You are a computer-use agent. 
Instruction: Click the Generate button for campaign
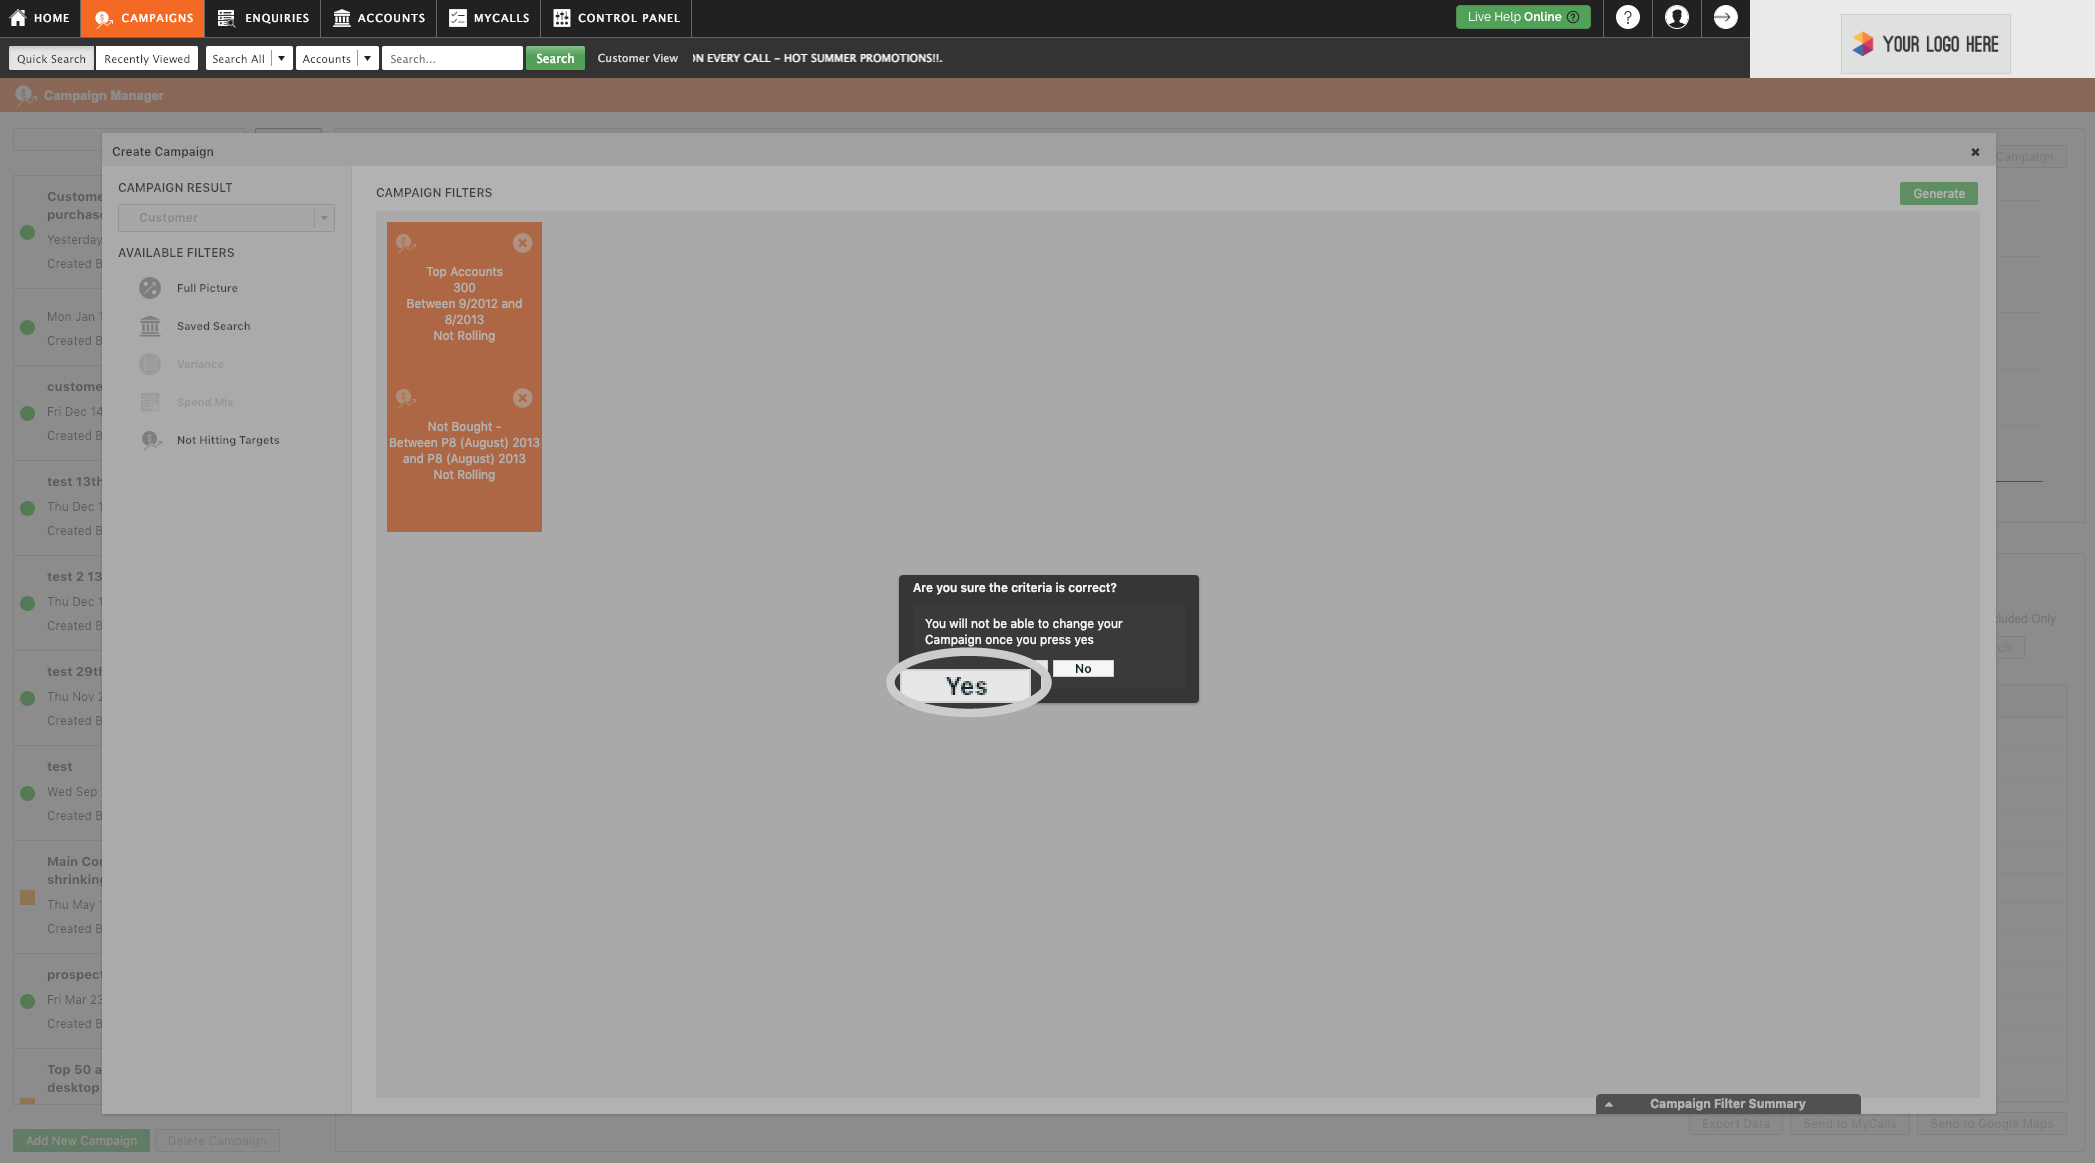pos(1939,193)
